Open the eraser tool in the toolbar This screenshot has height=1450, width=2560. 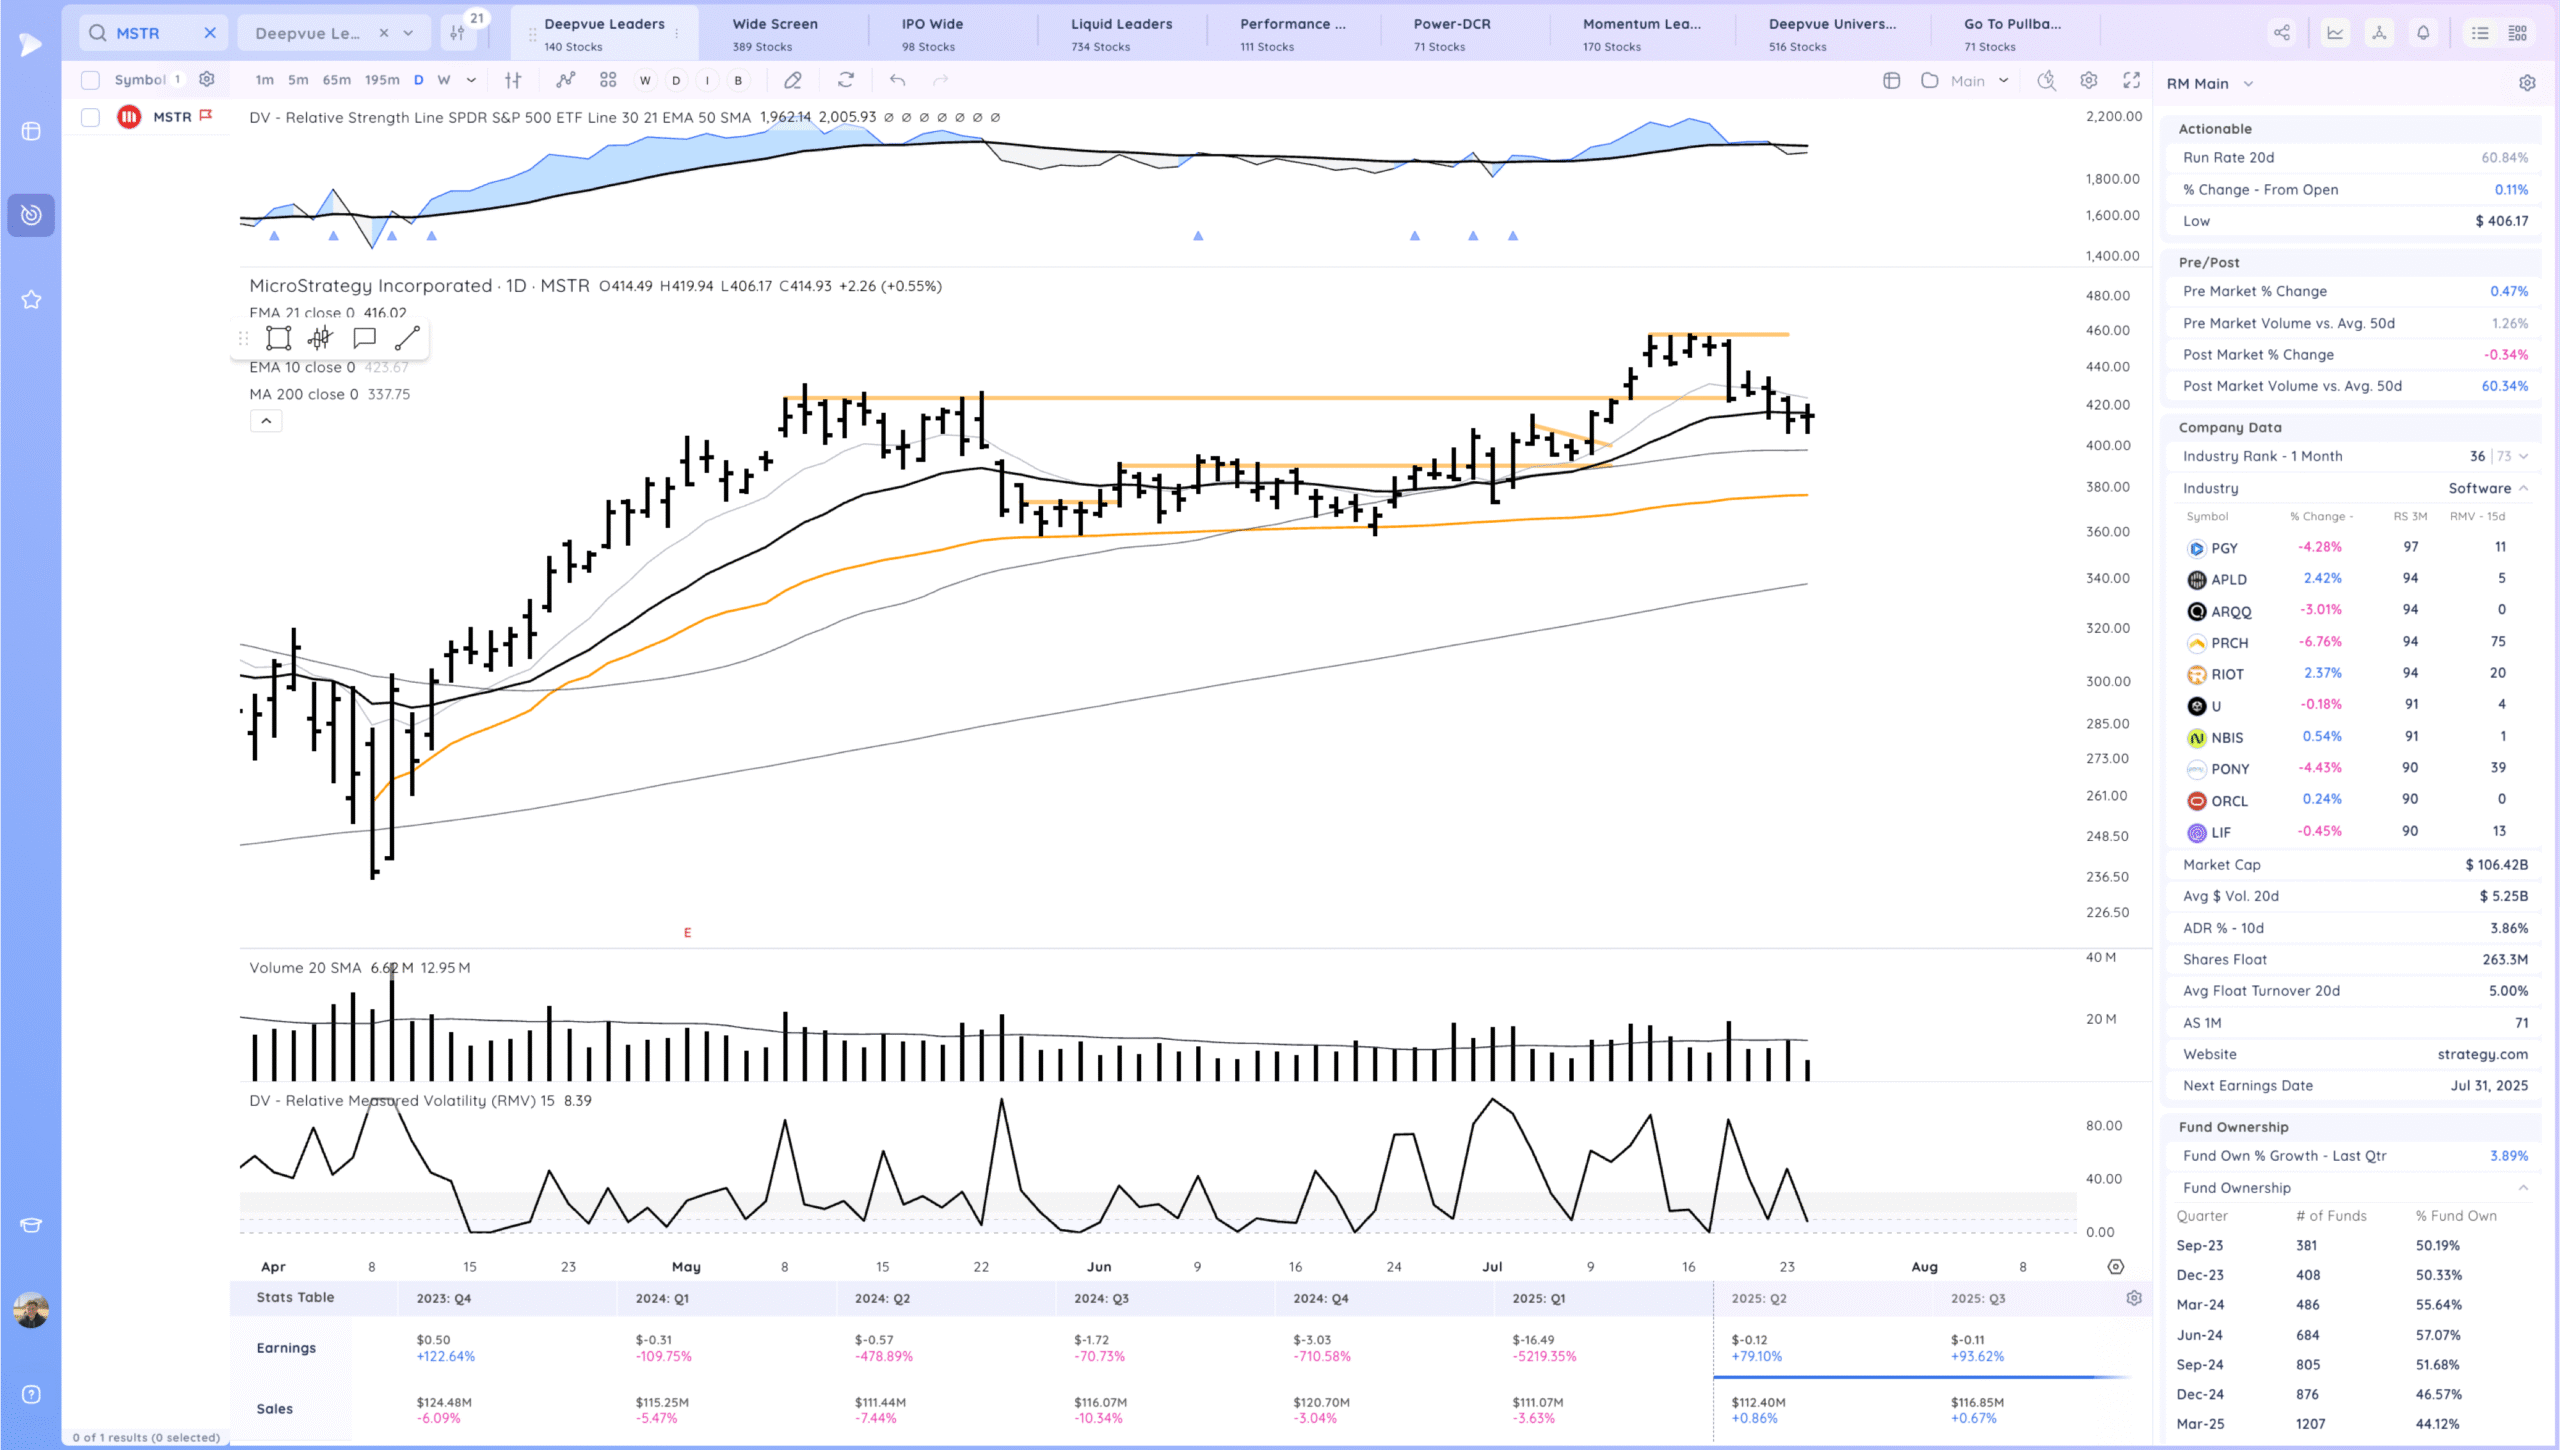point(793,80)
